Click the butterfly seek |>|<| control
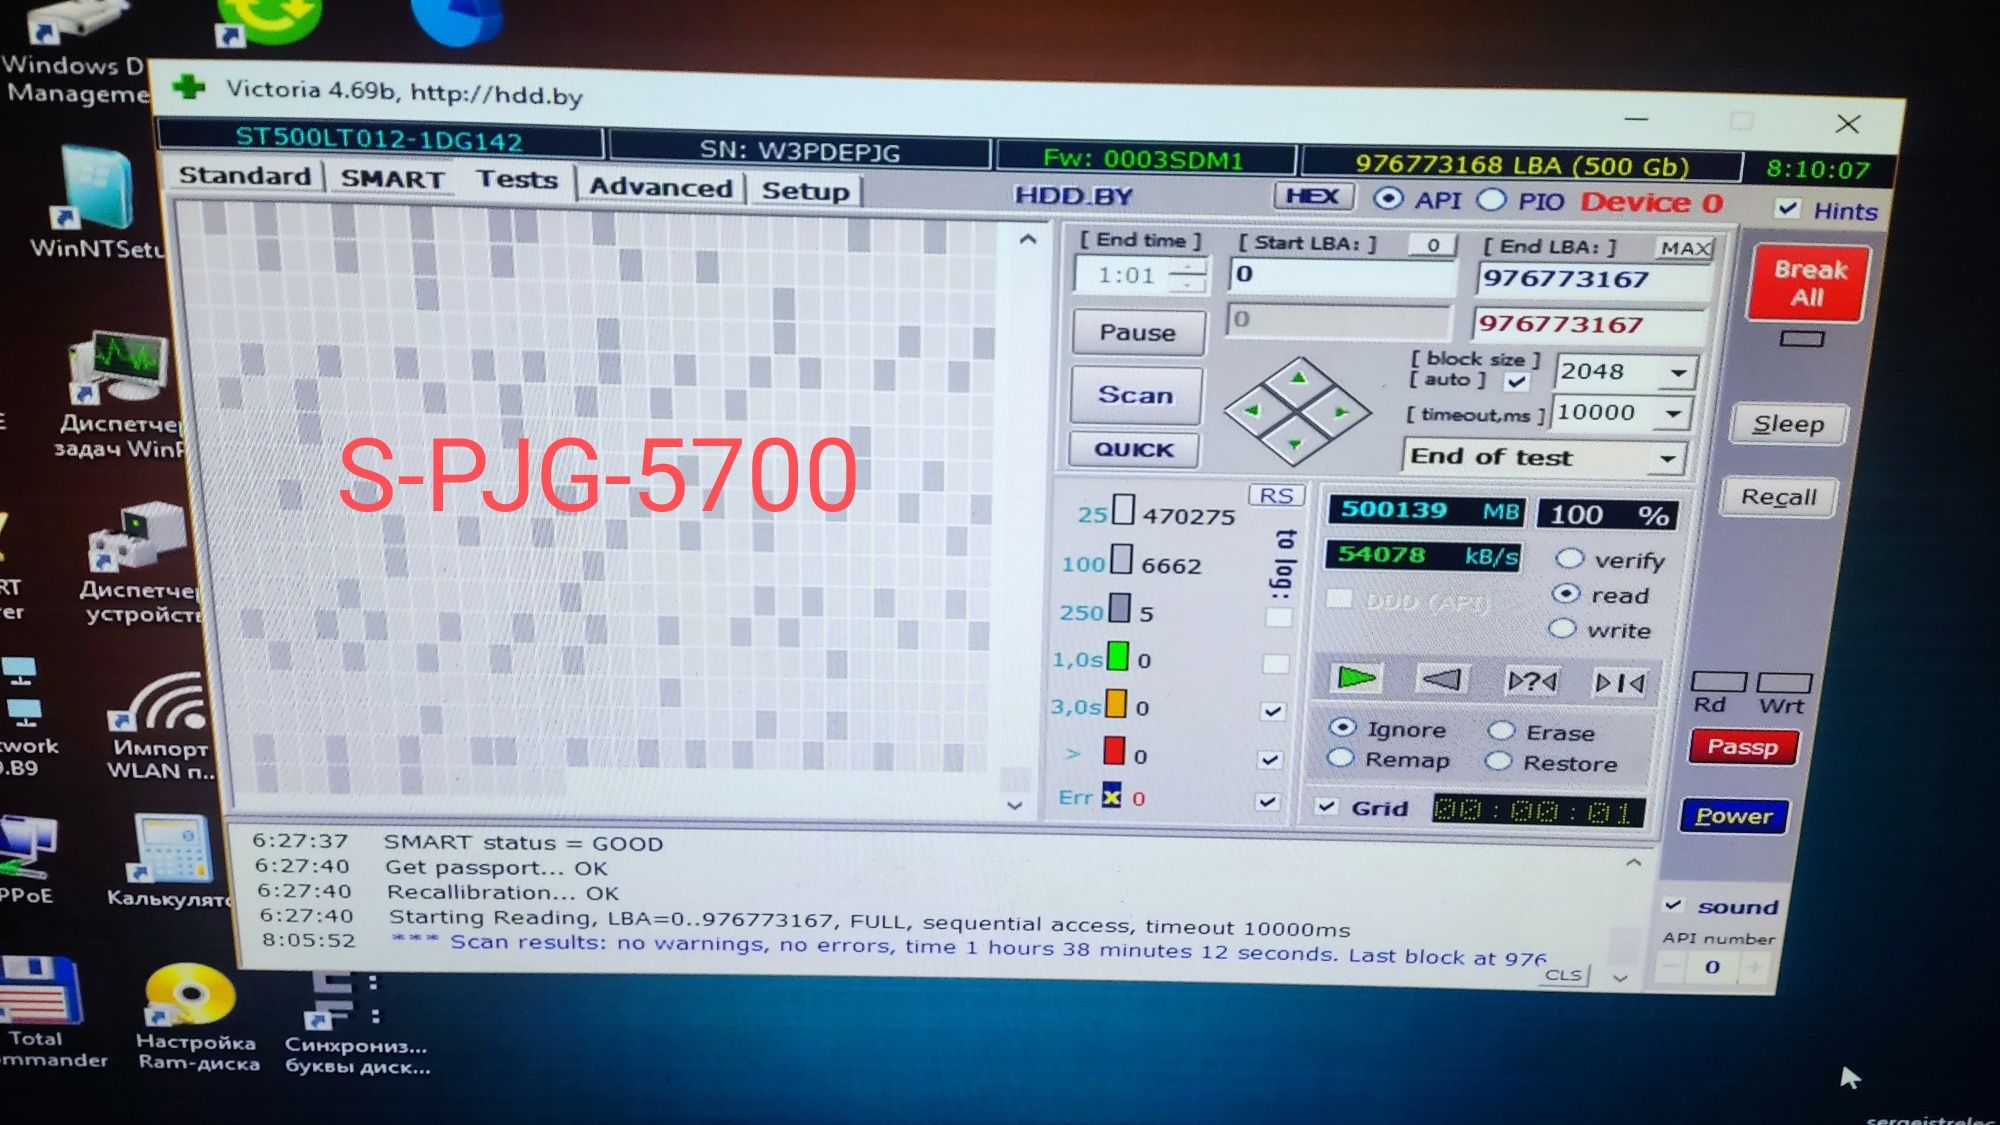 1619,683
